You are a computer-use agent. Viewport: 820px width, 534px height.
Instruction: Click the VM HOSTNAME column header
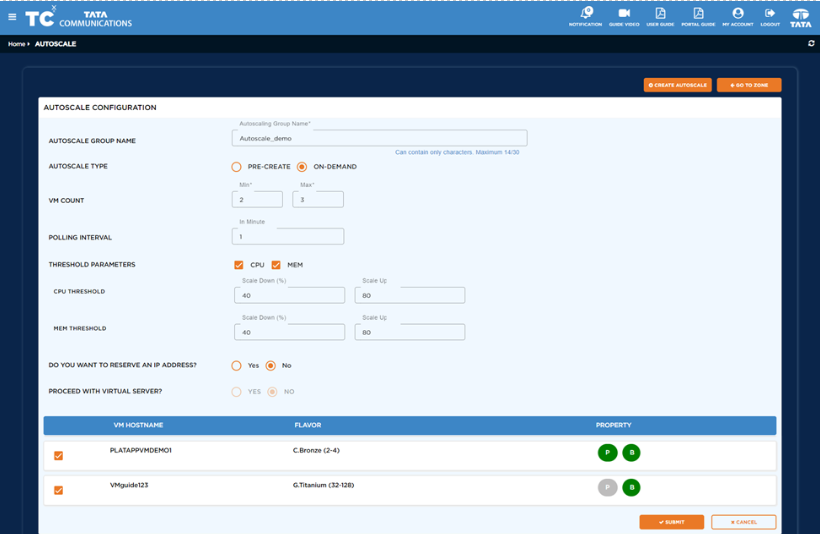coord(139,425)
